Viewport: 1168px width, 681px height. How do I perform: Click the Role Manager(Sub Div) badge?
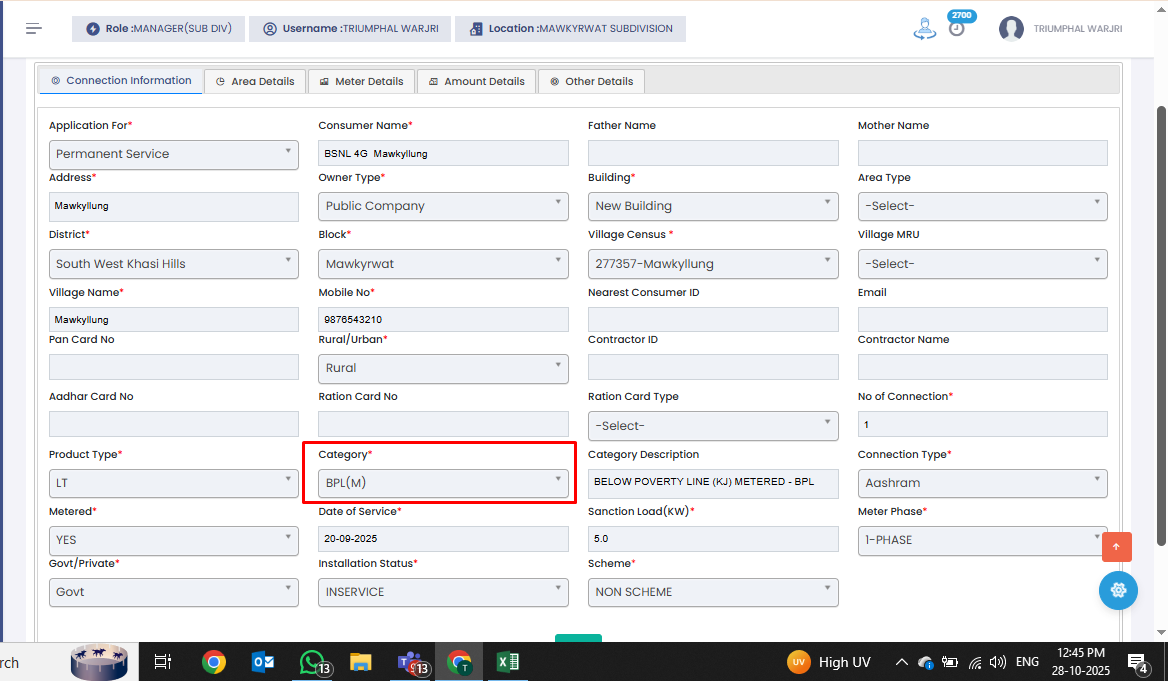click(158, 28)
